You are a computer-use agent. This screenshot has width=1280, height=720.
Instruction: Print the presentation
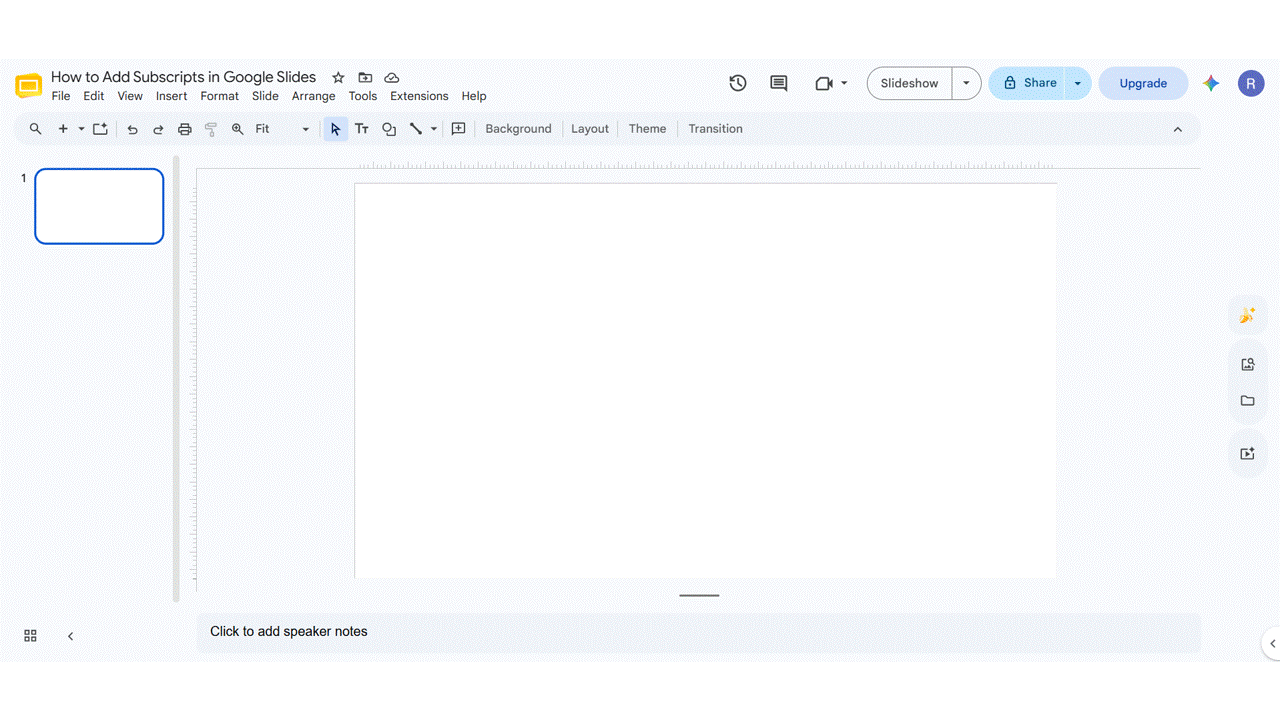(184, 129)
